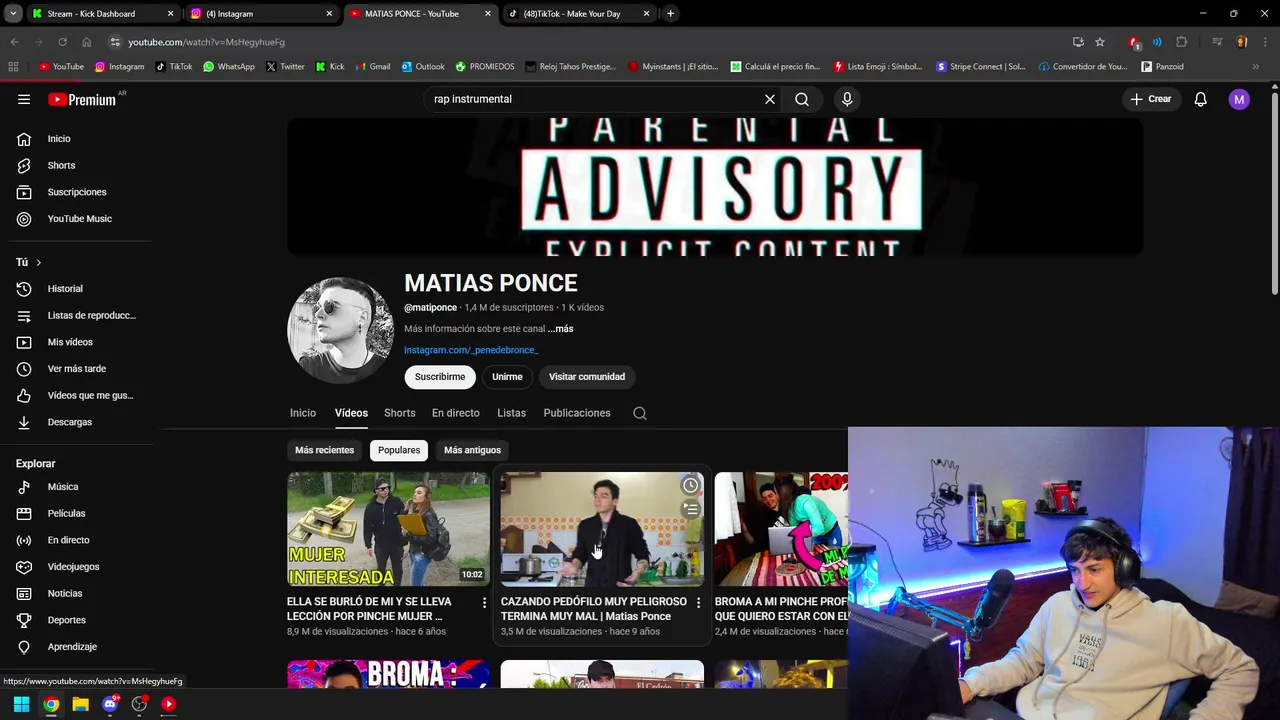Open File Explorer from taskbar
The width and height of the screenshot is (1280, 720).
(x=80, y=704)
